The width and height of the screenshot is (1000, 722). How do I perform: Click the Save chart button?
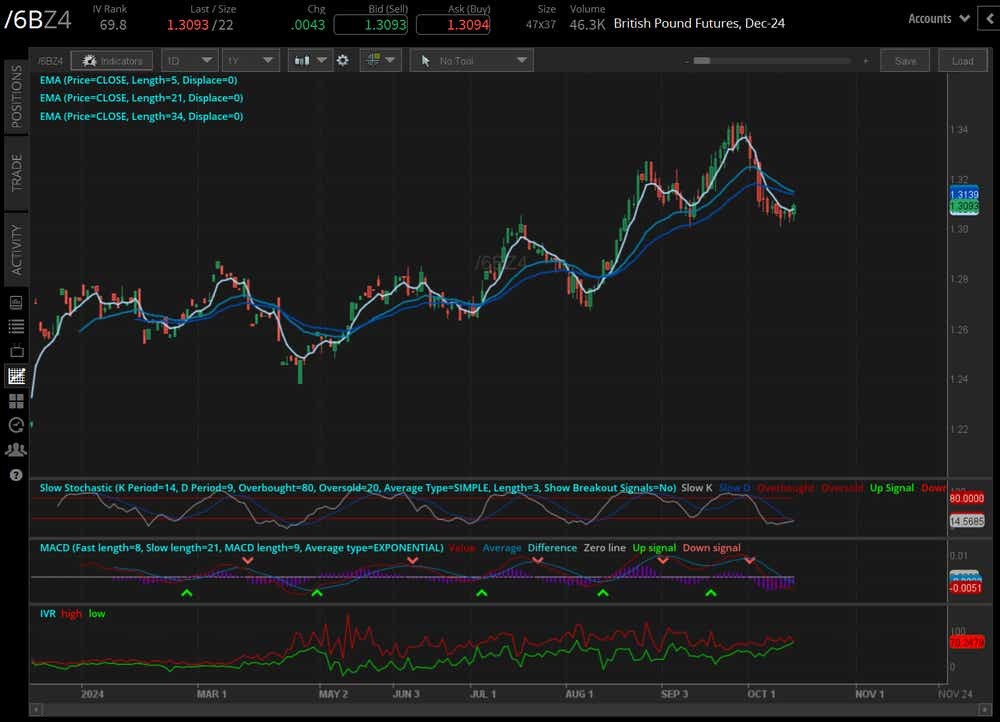pos(904,61)
